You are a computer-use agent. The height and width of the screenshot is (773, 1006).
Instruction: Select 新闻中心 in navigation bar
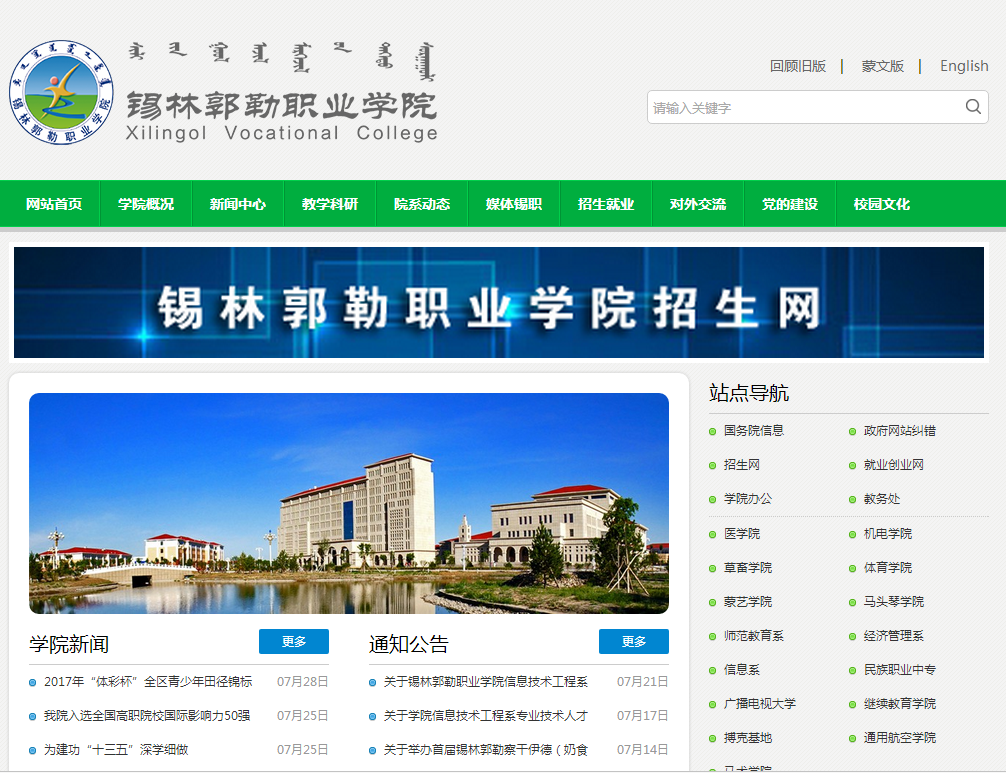click(238, 204)
